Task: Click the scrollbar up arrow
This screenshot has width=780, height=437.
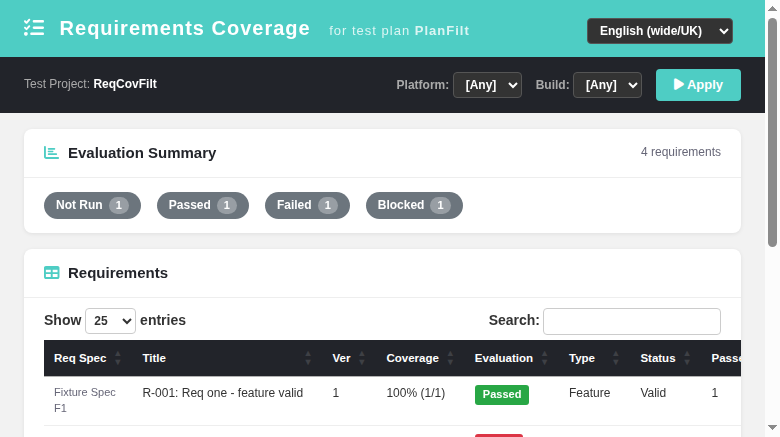Action: click(x=772, y=8)
